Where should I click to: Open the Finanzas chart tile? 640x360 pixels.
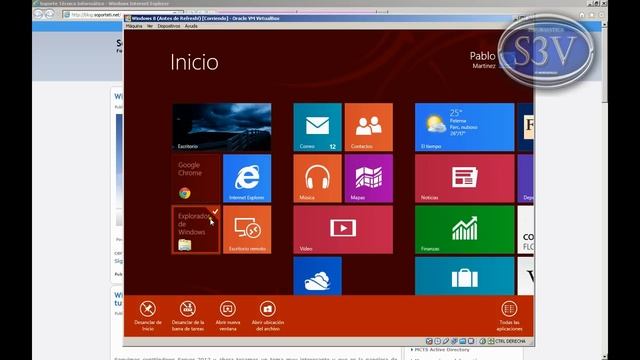click(x=464, y=229)
